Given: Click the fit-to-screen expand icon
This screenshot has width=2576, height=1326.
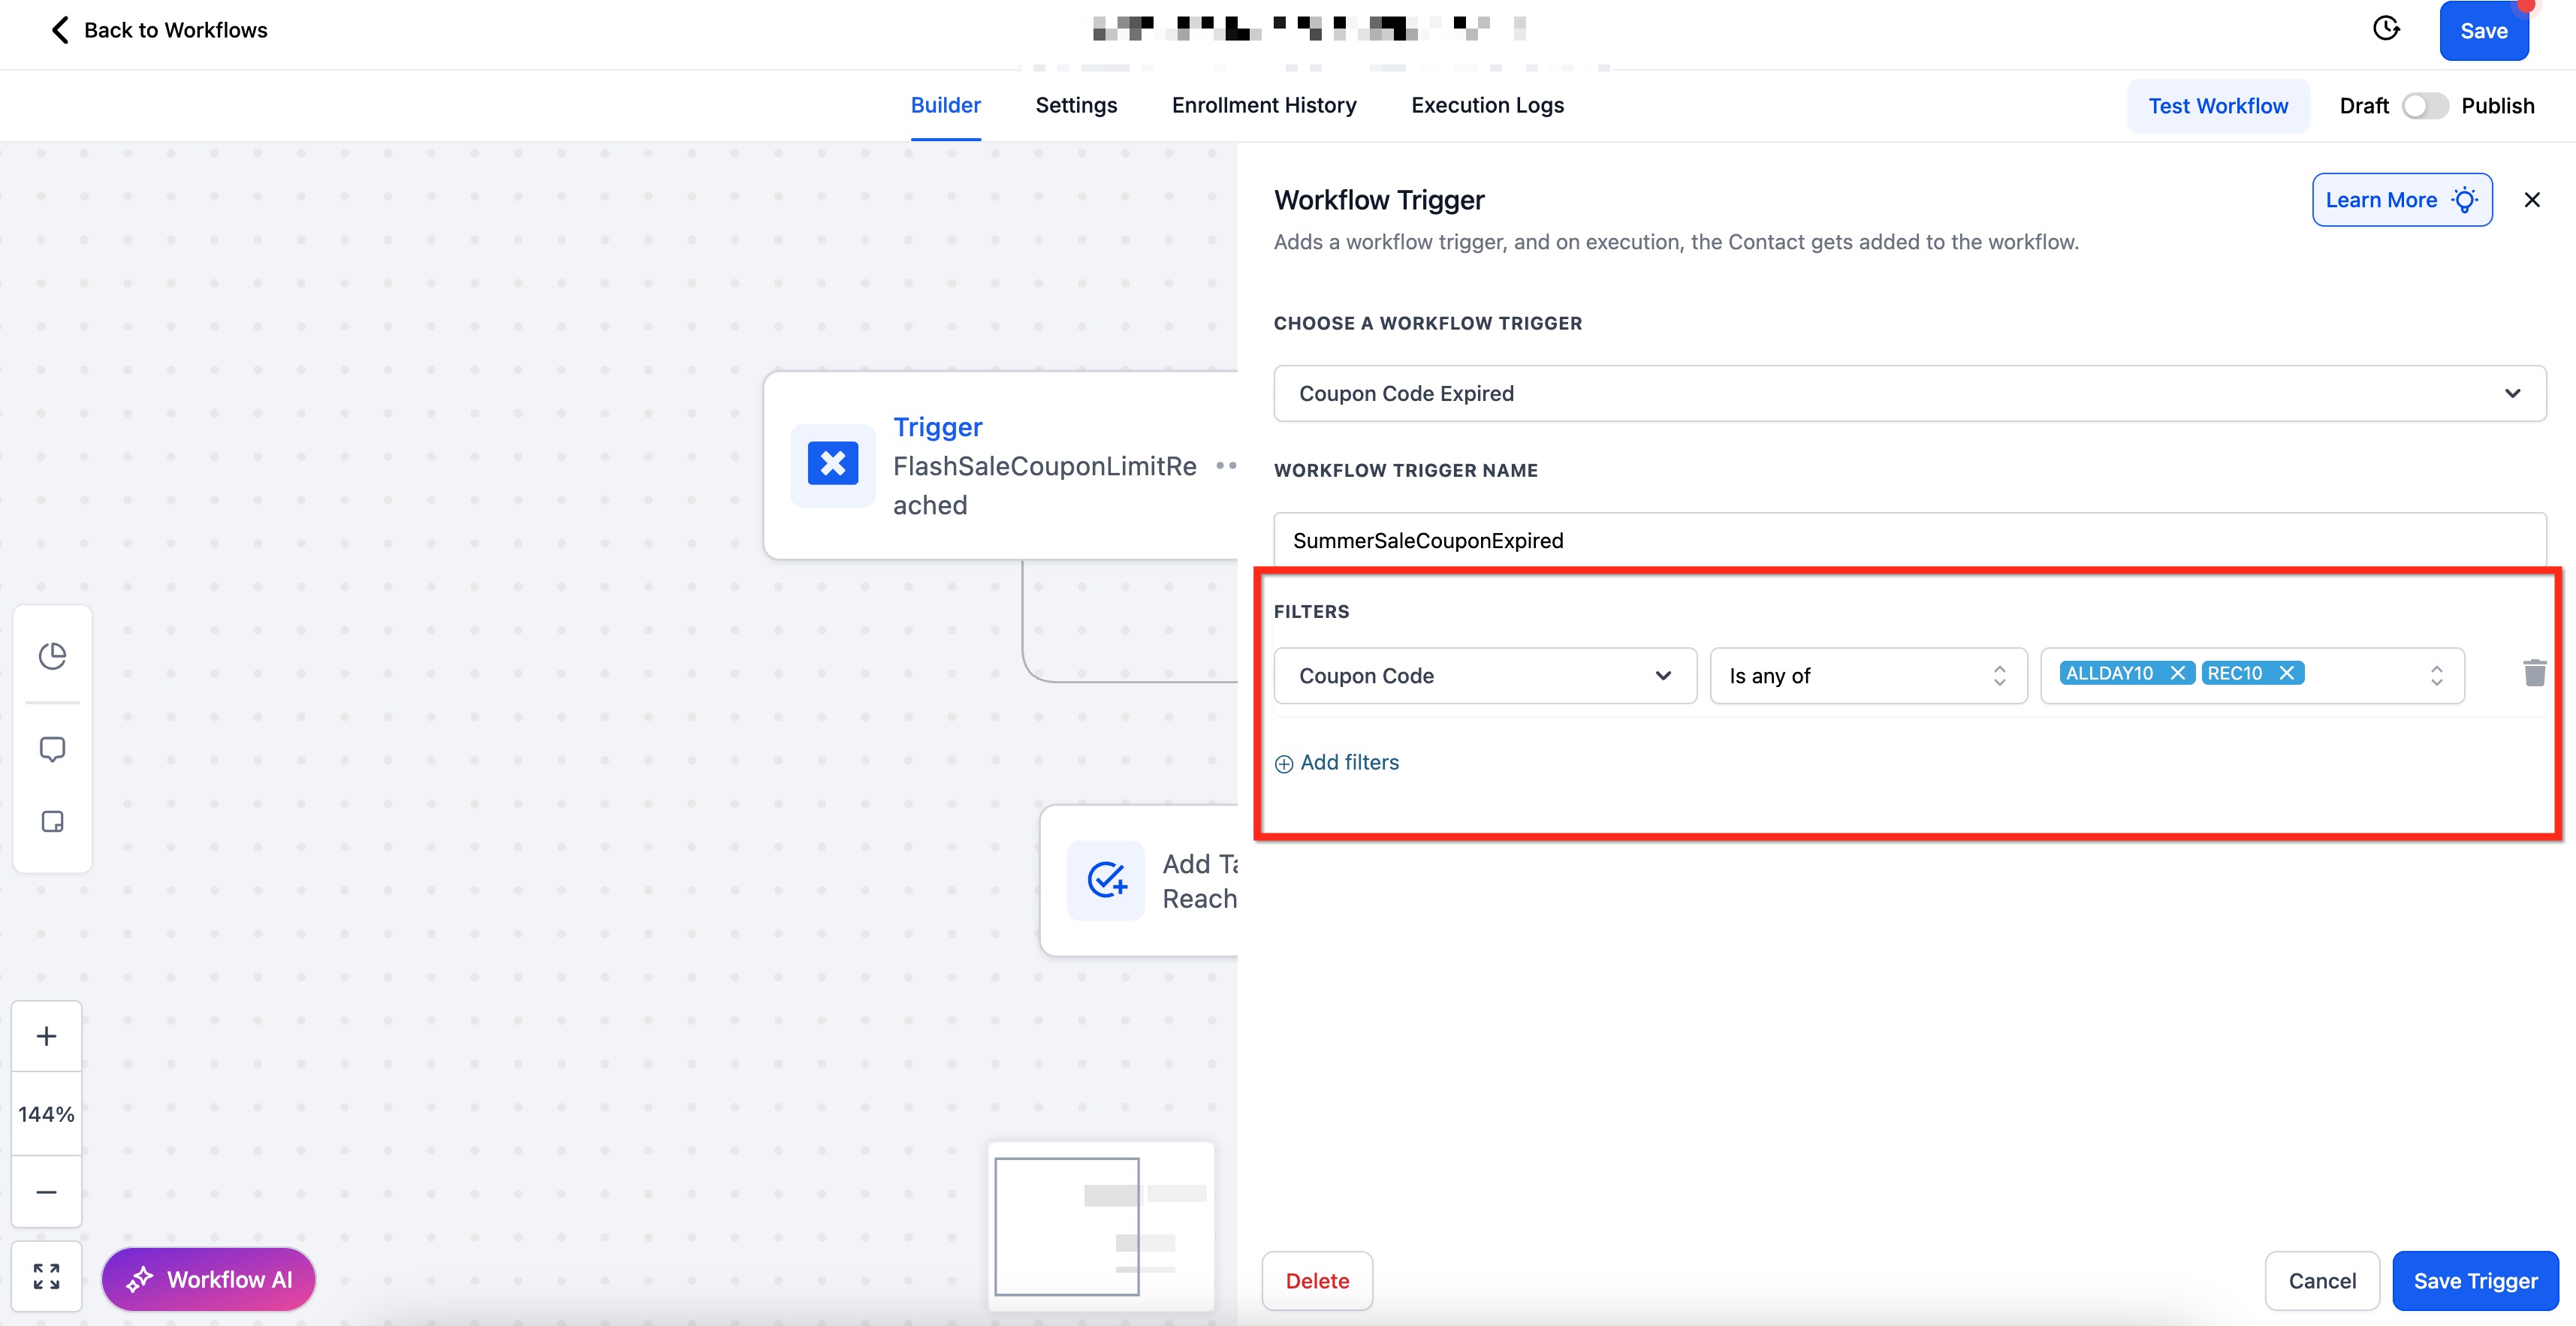Looking at the screenshot, I should [x=46, y=1276].
